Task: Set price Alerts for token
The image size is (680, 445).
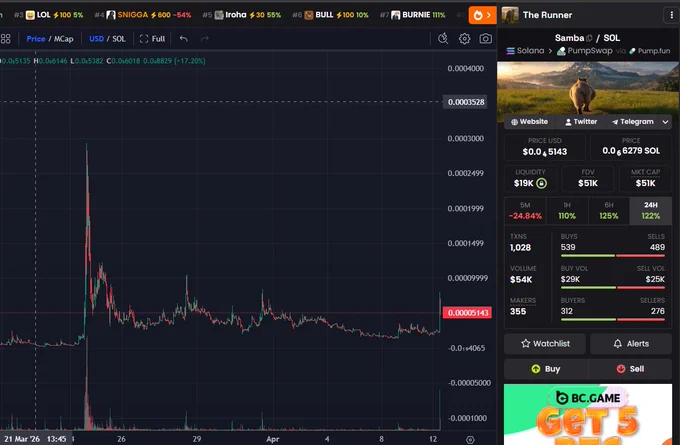Action: [x=631, y=344]
